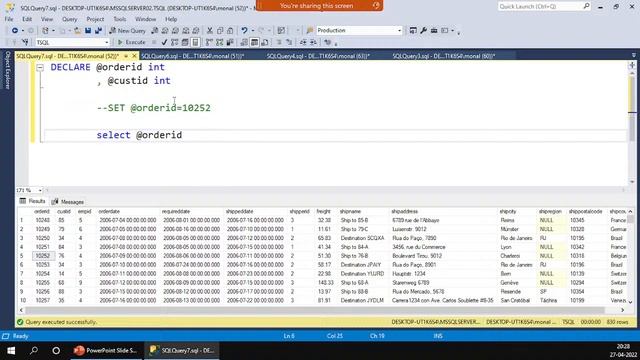Show the open document tabs list
The image size is (640, 360).
point(633,56)
